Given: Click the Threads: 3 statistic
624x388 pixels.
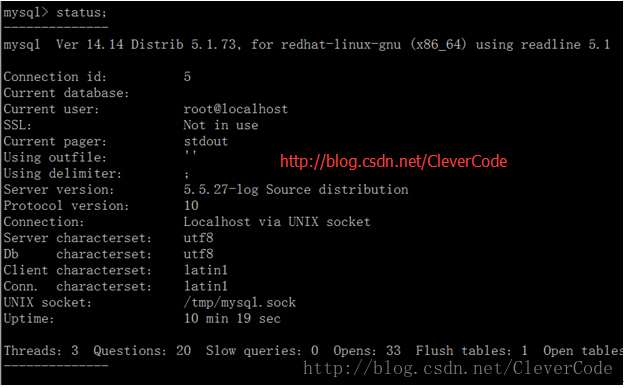Looking at the screenshot, I should click(x=41, y=351).
